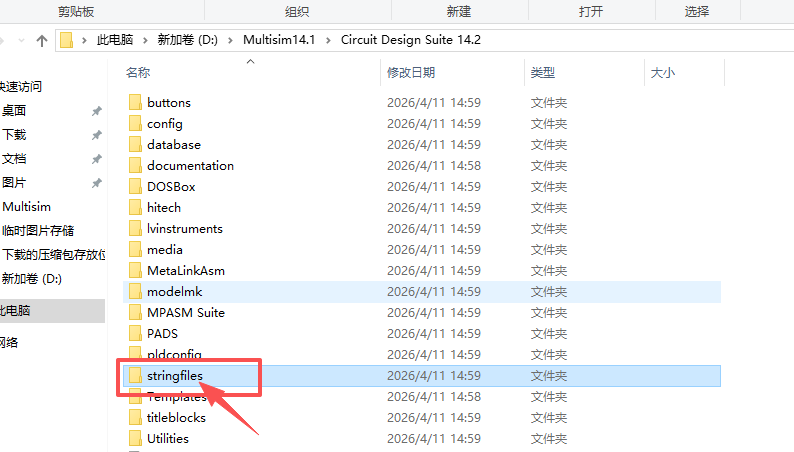Select the lvinstruments folder name
The width and height of the screenshot is (794, 452).
tap(185, 228)
